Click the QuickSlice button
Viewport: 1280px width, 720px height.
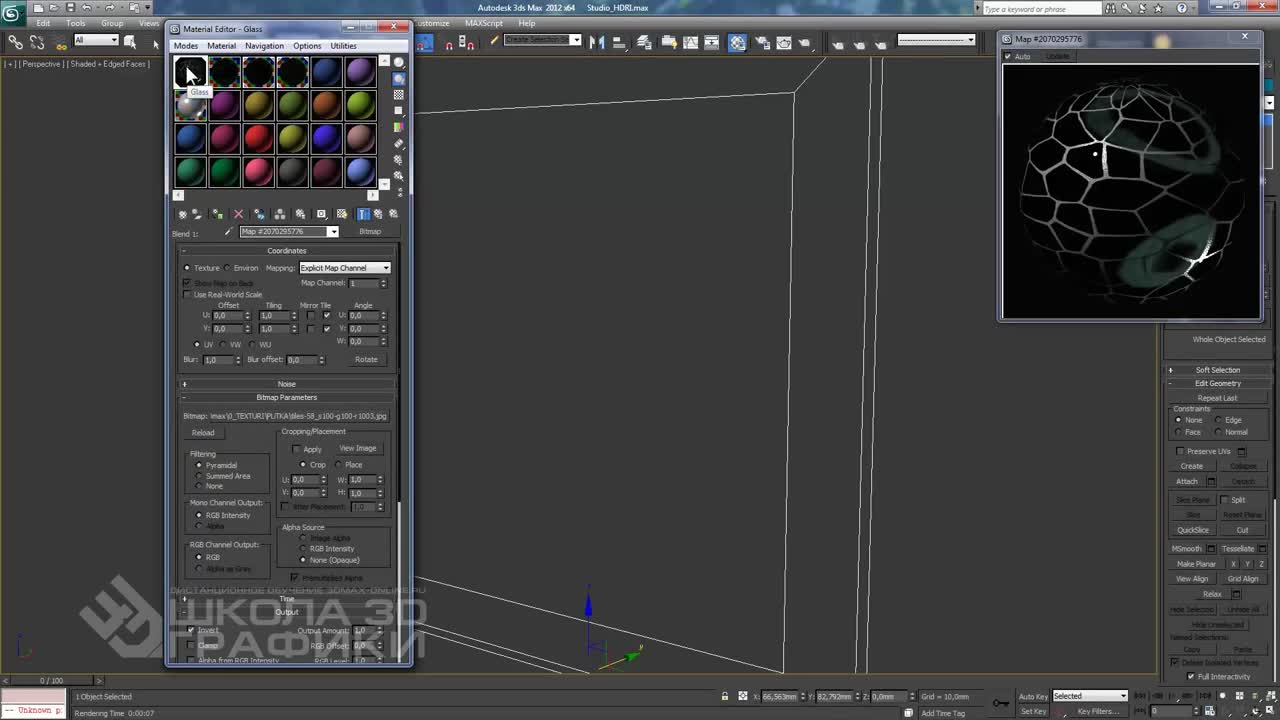coord(1193,530)
